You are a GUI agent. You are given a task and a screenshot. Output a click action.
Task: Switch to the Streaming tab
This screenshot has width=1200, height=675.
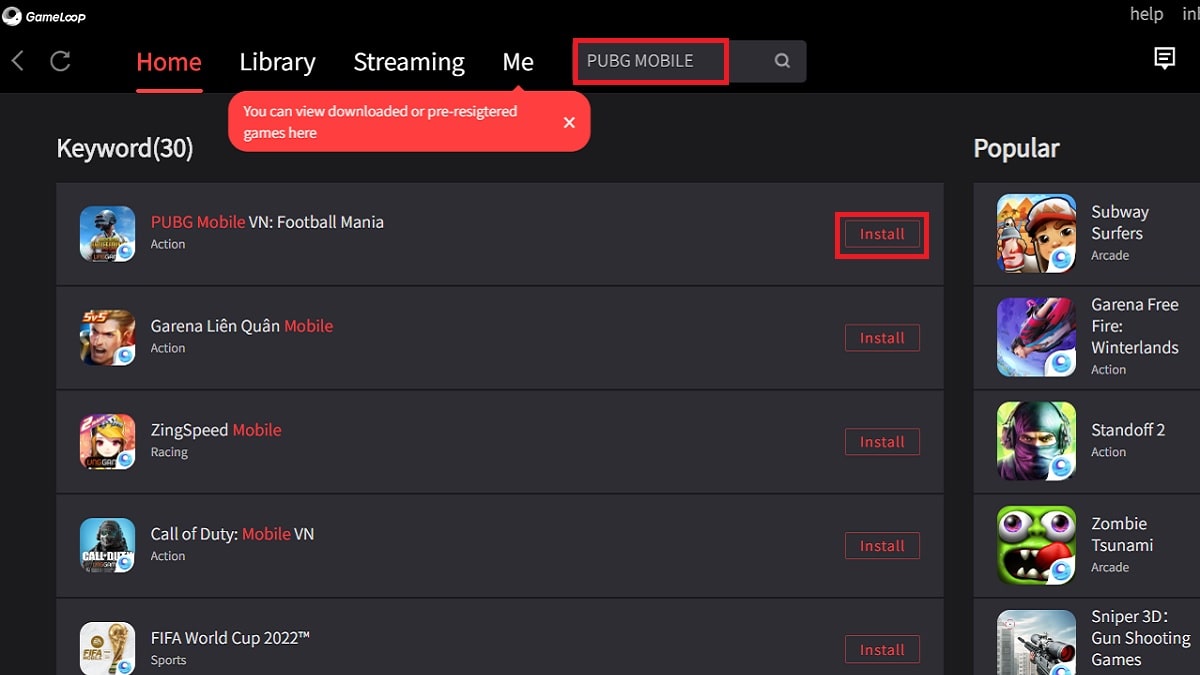click(x=409, y=62)
